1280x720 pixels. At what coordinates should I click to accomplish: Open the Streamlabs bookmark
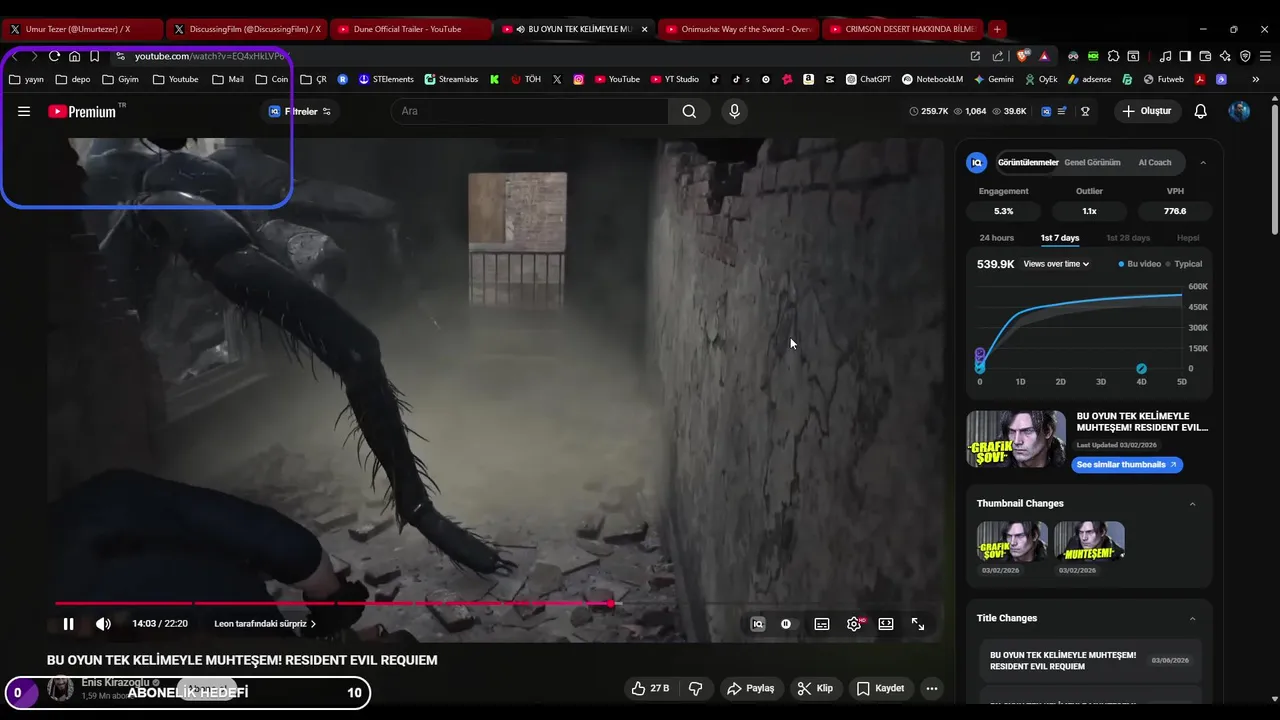pos(451,79)
